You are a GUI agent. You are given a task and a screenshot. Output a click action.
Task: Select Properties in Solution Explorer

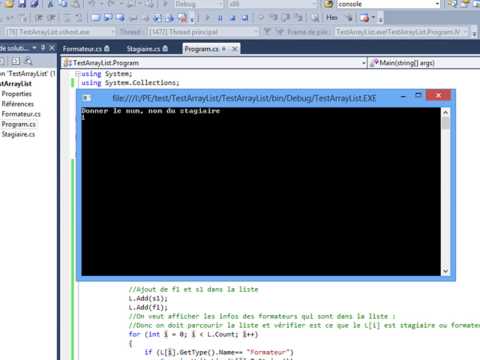coord(17,94)
